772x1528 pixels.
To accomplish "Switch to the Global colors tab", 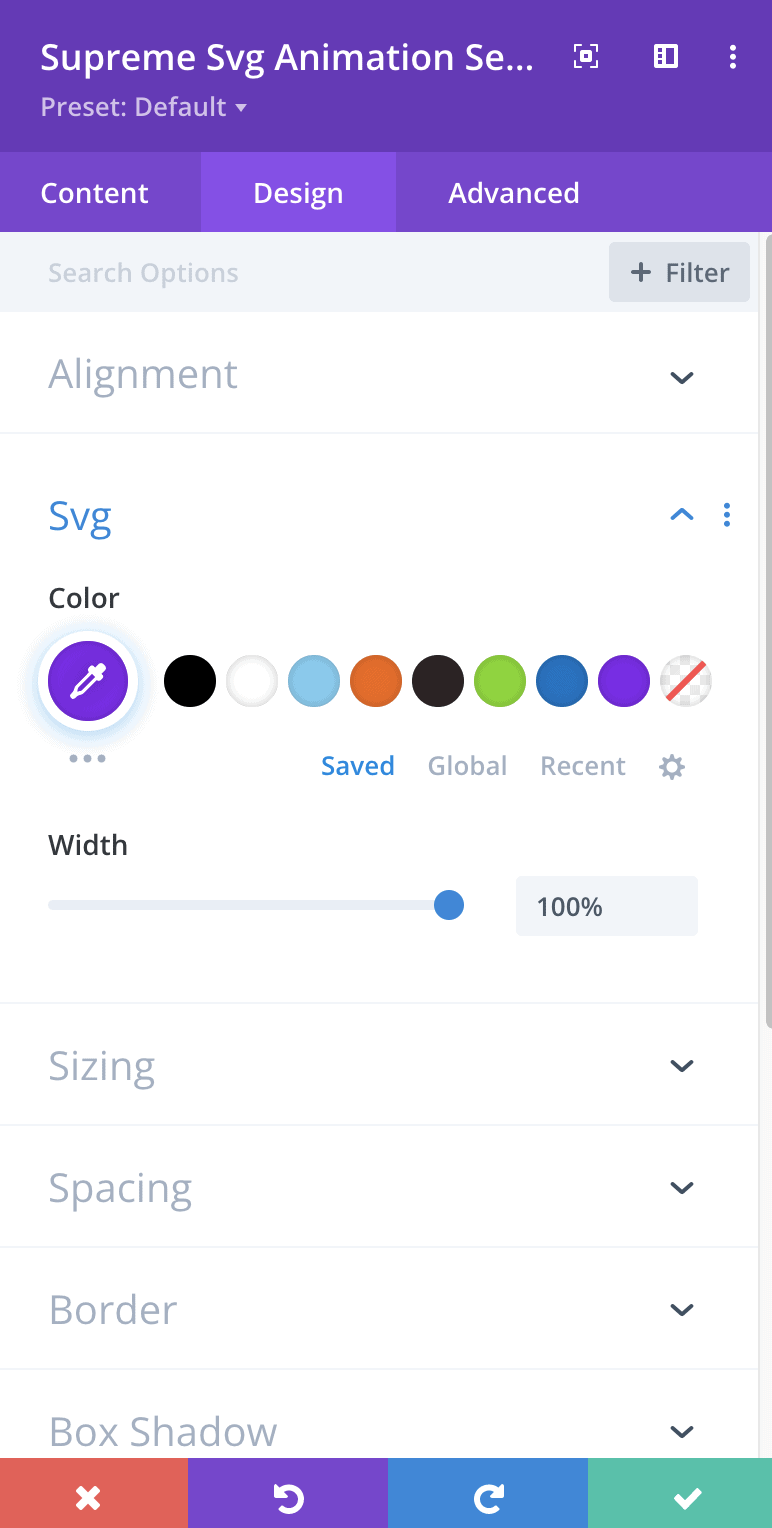I will (467, 766).
